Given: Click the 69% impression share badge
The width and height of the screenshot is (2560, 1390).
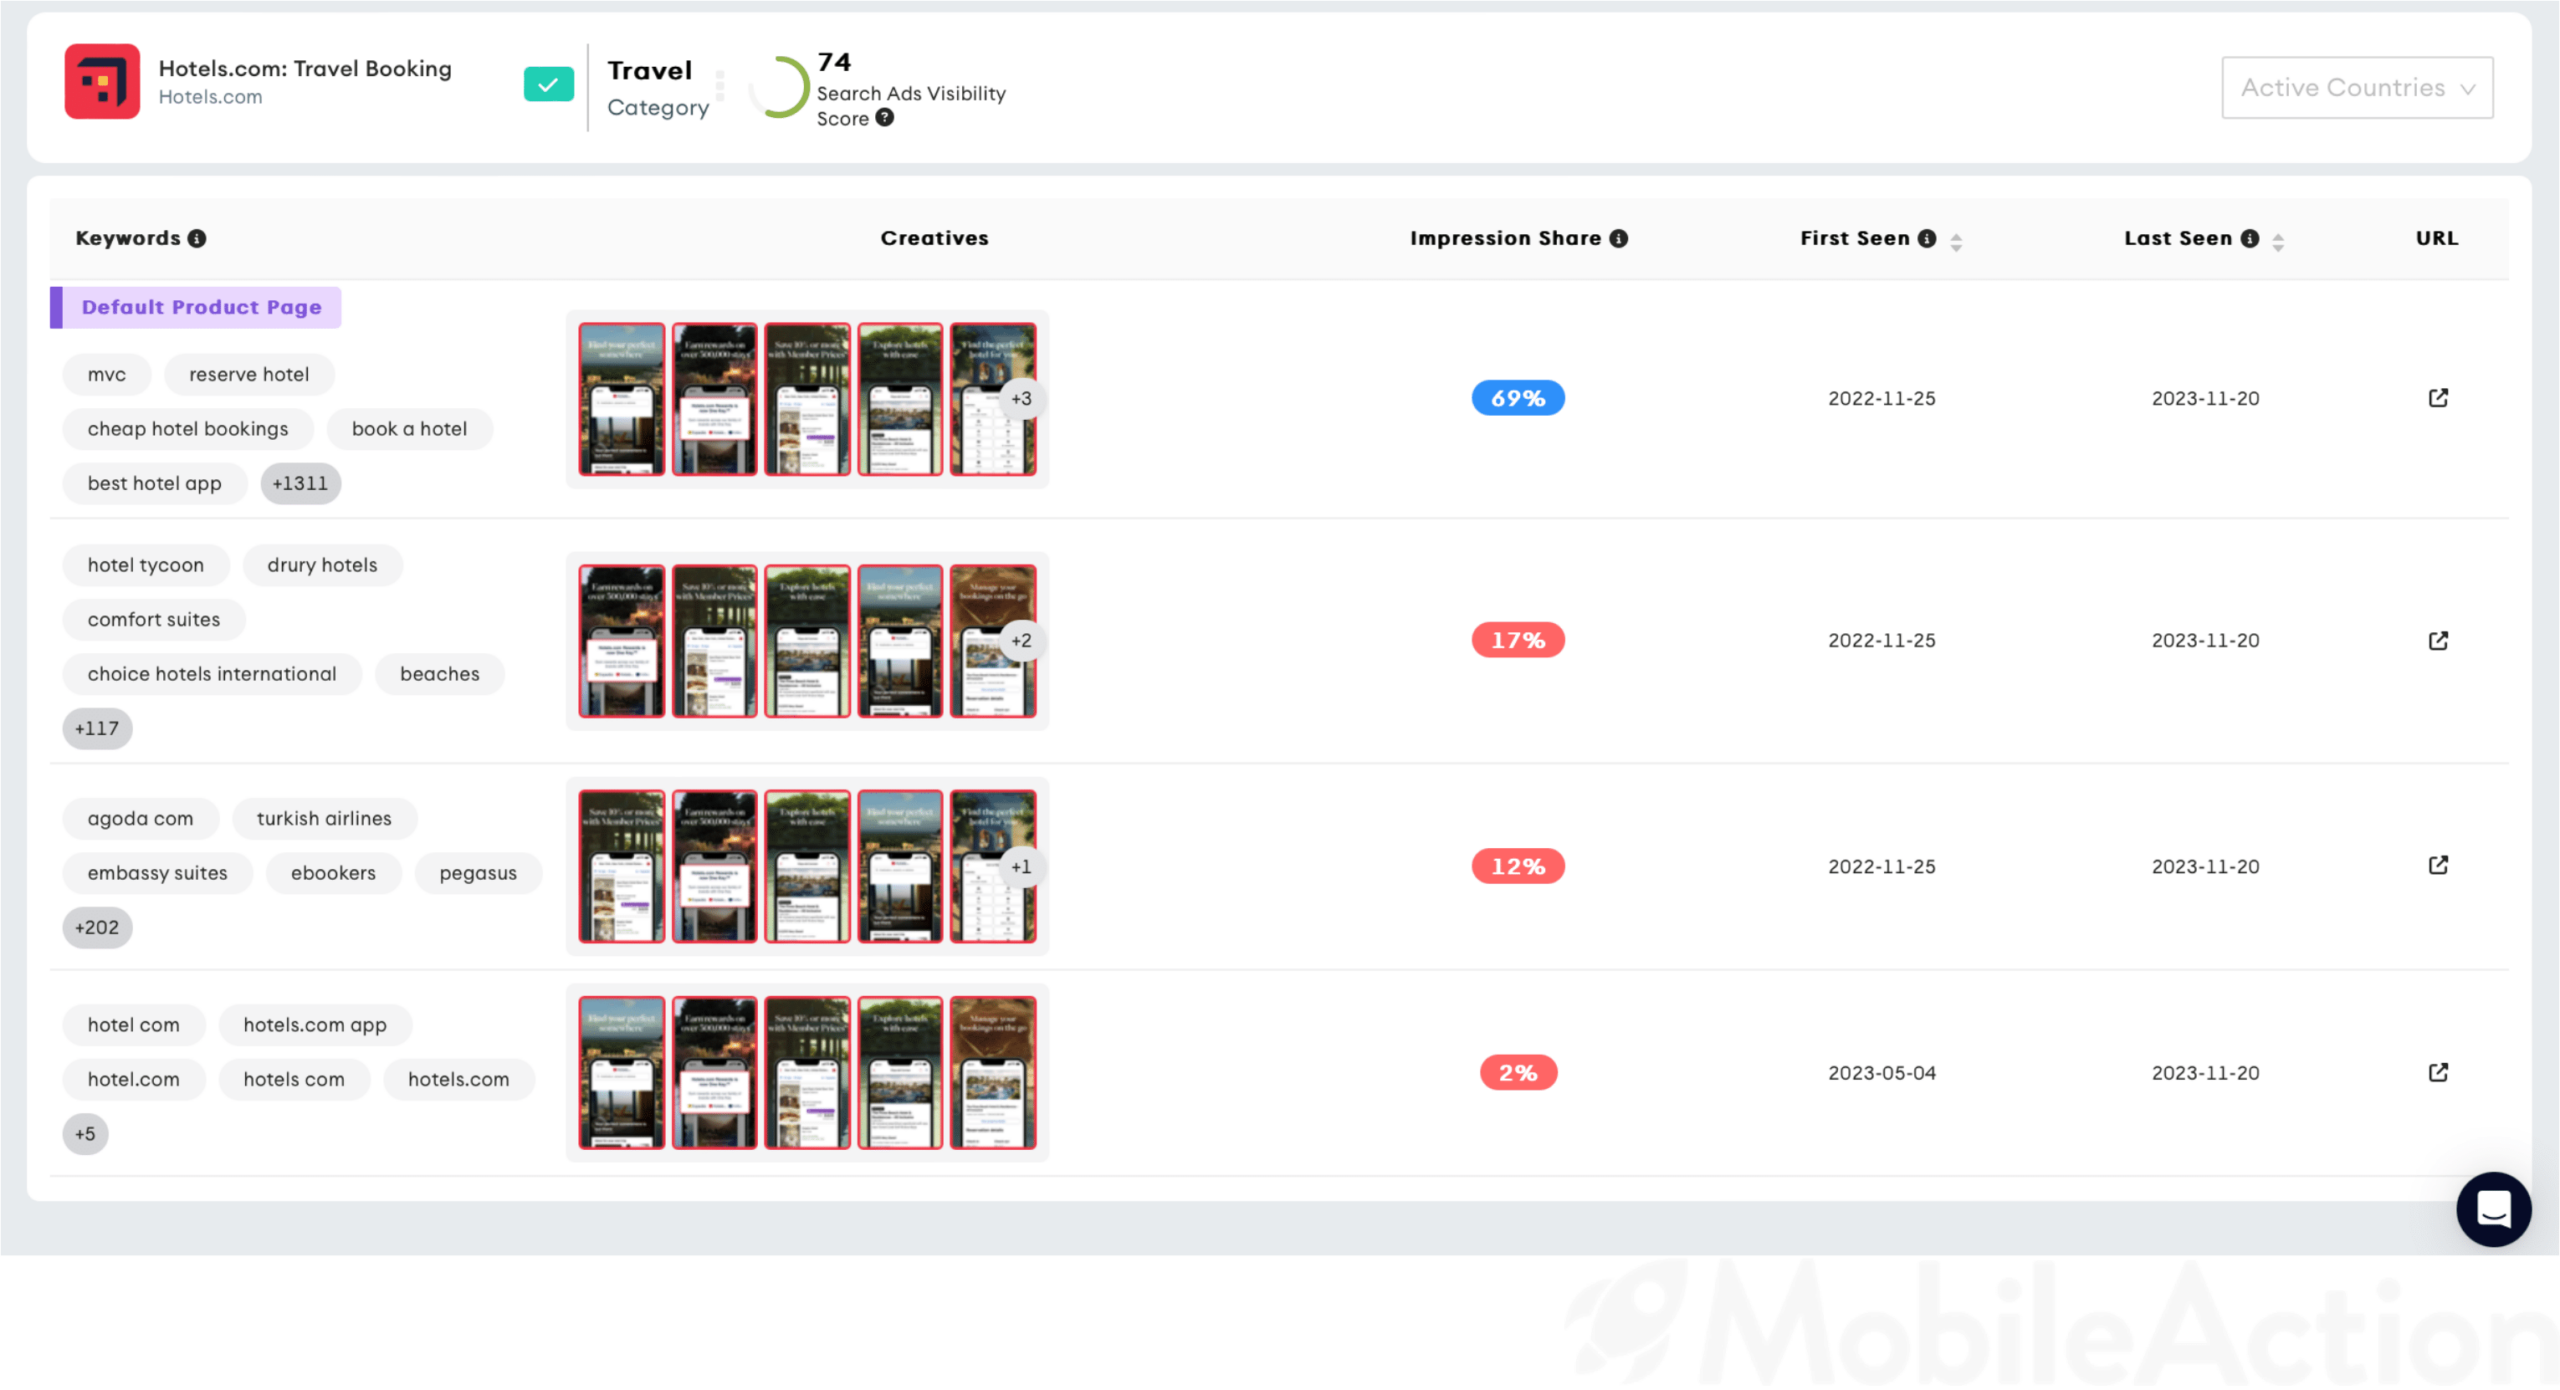Looking at the screenshot, I should (x=1518, y=399).
